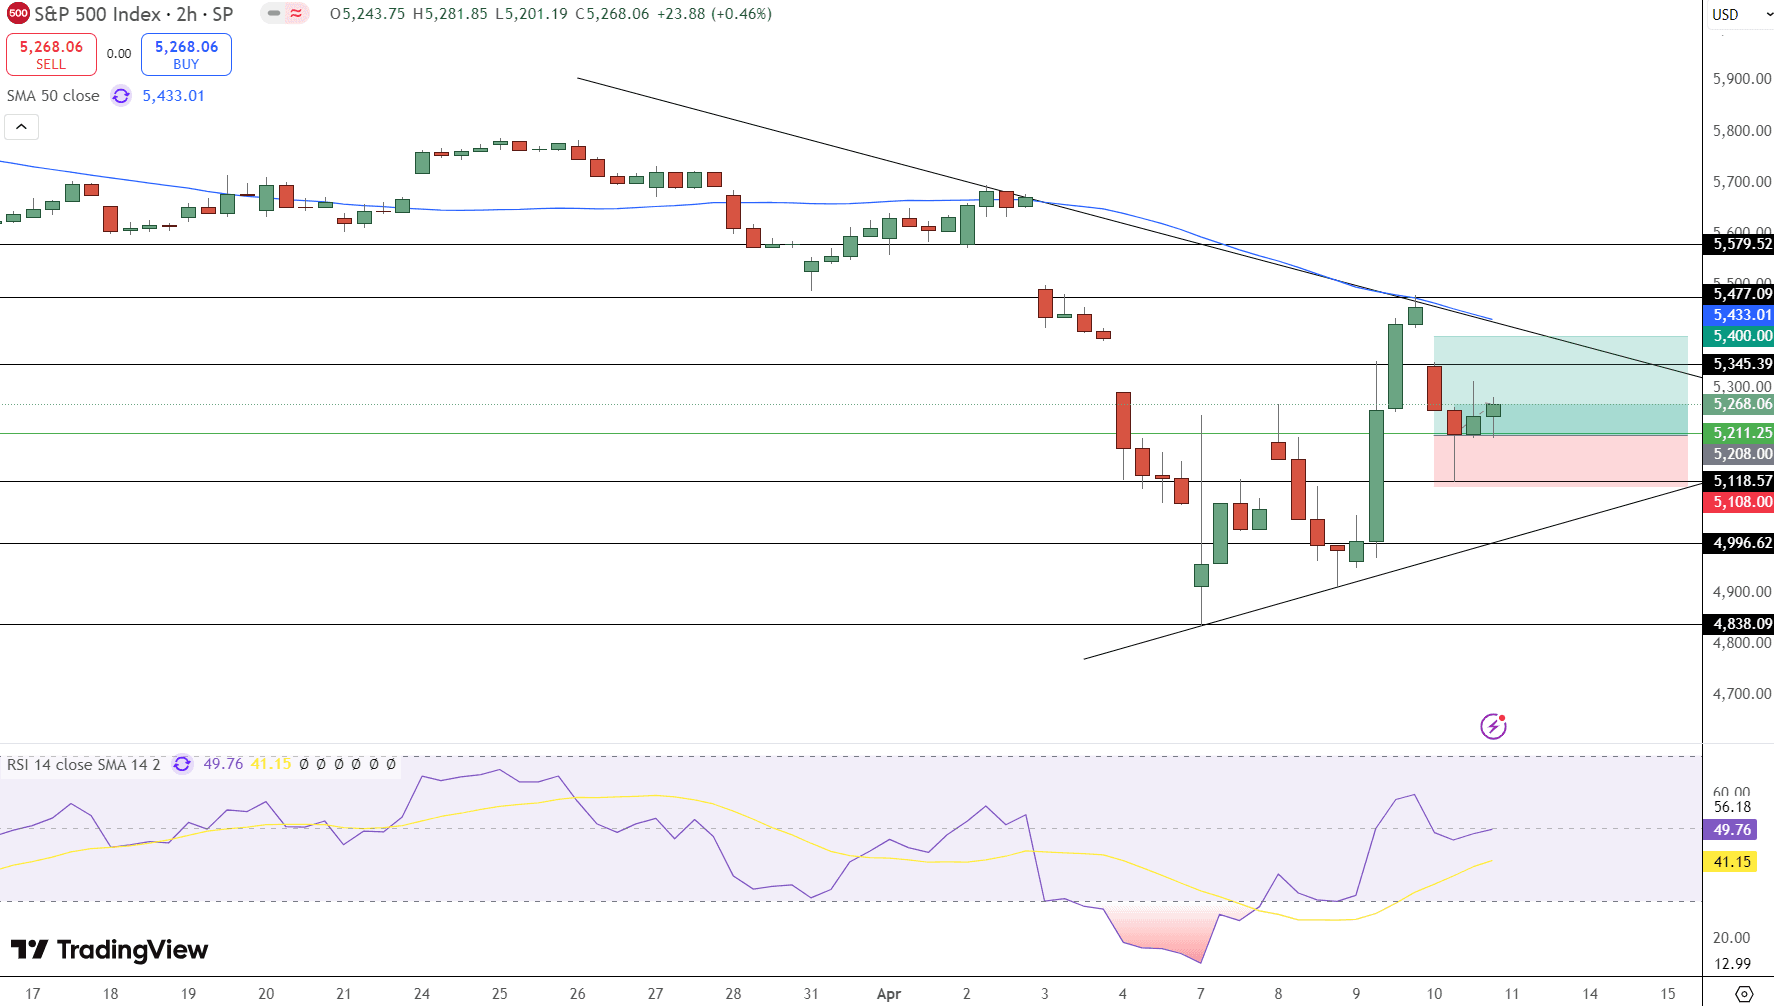The width and height of the screenshot is (1774, 1006).
Task: Select the red stop-loss zone of the long position
Action: point(1560,461)
